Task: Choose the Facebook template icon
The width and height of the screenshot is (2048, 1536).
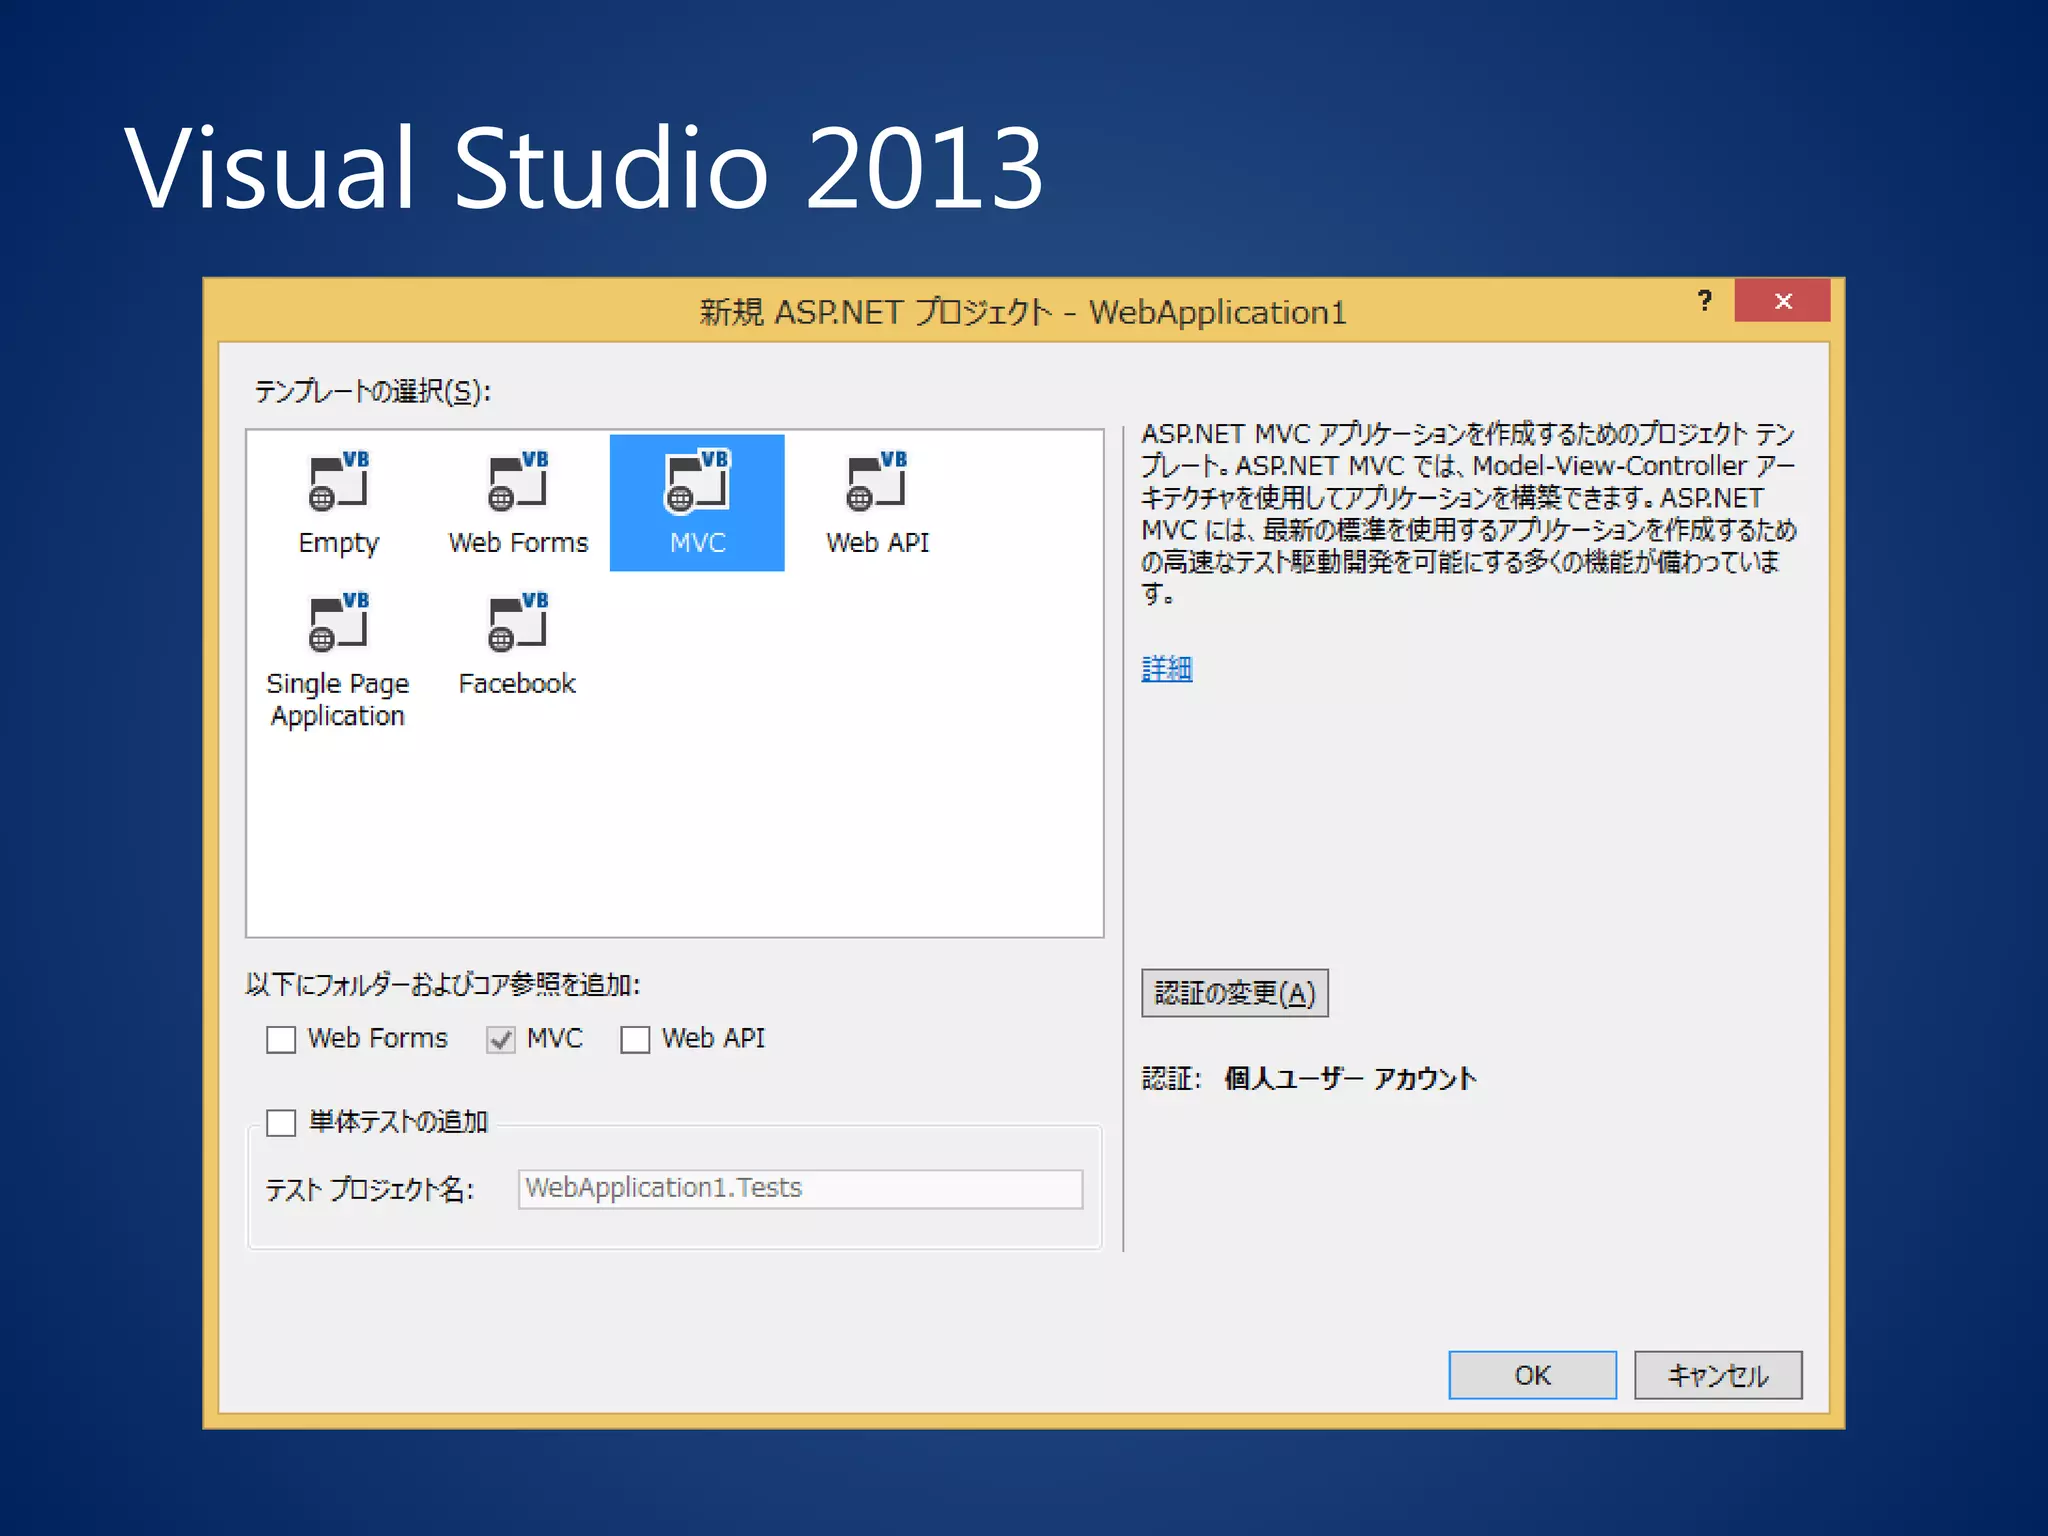Action: [x=518, y=623]
